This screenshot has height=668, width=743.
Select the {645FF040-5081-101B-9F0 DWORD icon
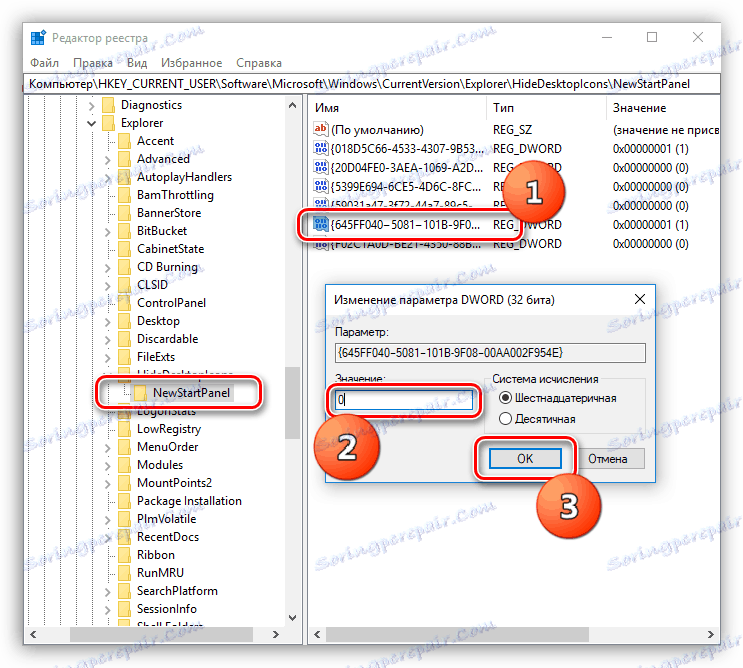click(x=321, y=224)
